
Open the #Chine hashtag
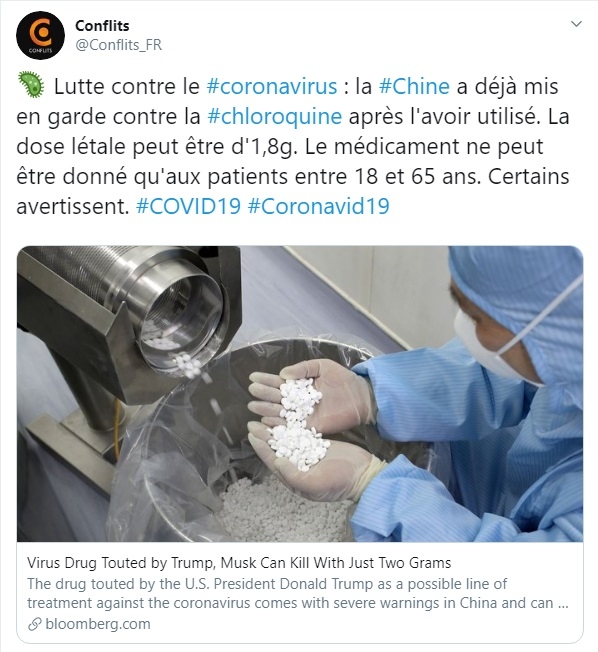pos(414,86)
